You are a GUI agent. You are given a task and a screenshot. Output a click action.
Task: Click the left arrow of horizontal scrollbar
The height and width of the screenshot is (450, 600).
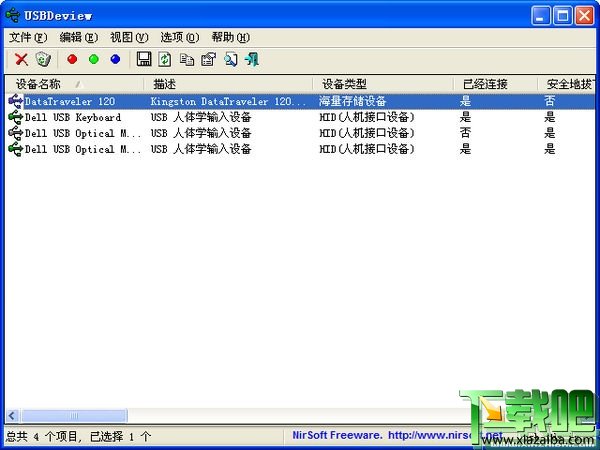click(x=12, y=415)
